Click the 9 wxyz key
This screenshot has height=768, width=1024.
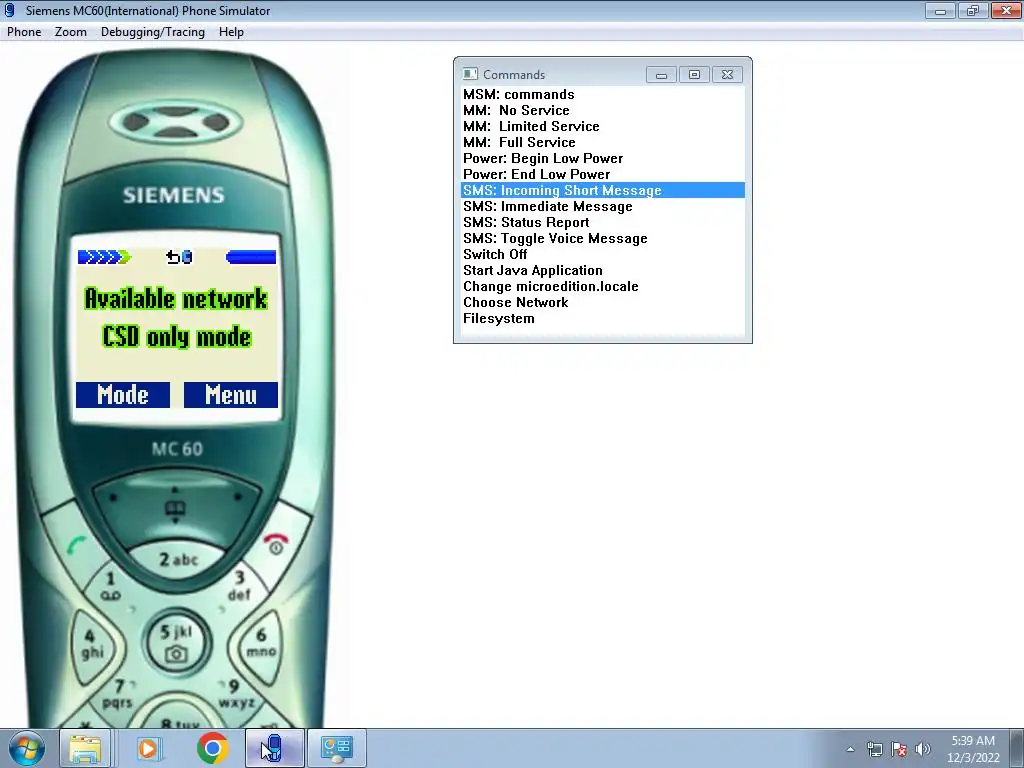(235, 694)
